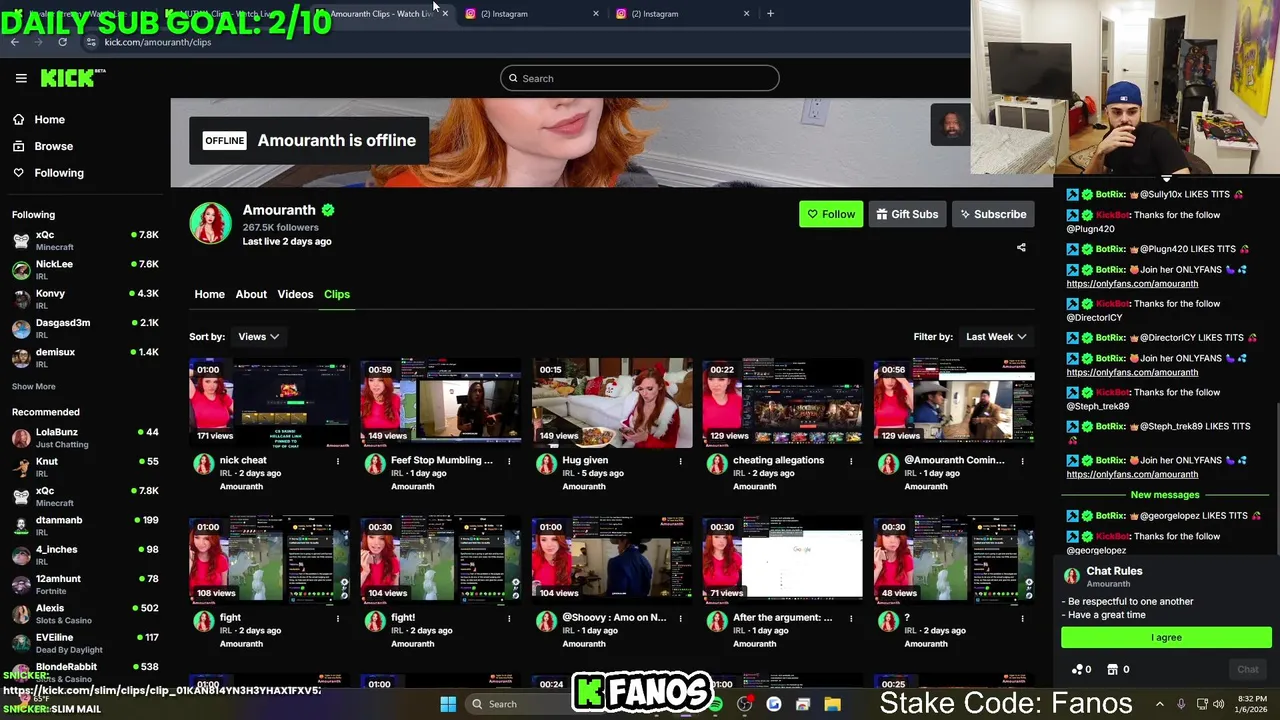Reload the page in the browser
Screen dimensions: 1280x720
click(62, 42)
